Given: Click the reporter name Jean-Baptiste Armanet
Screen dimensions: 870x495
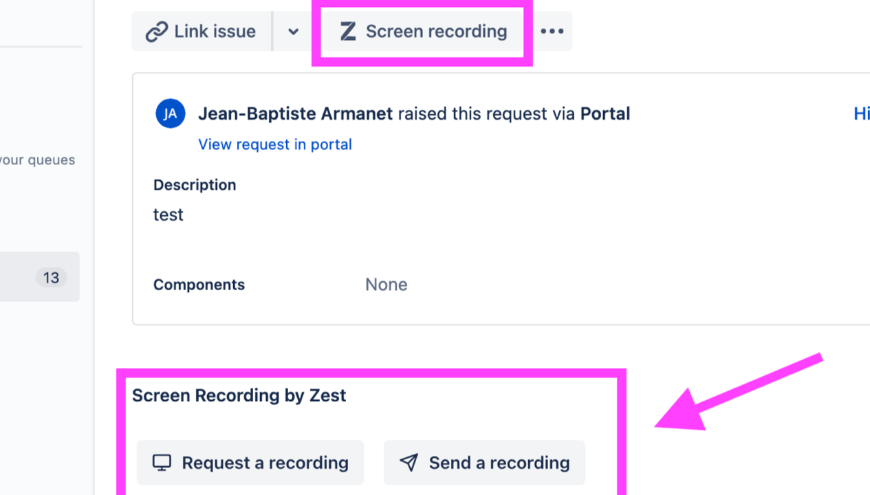Looking at the screenshot, I should 295,114.
